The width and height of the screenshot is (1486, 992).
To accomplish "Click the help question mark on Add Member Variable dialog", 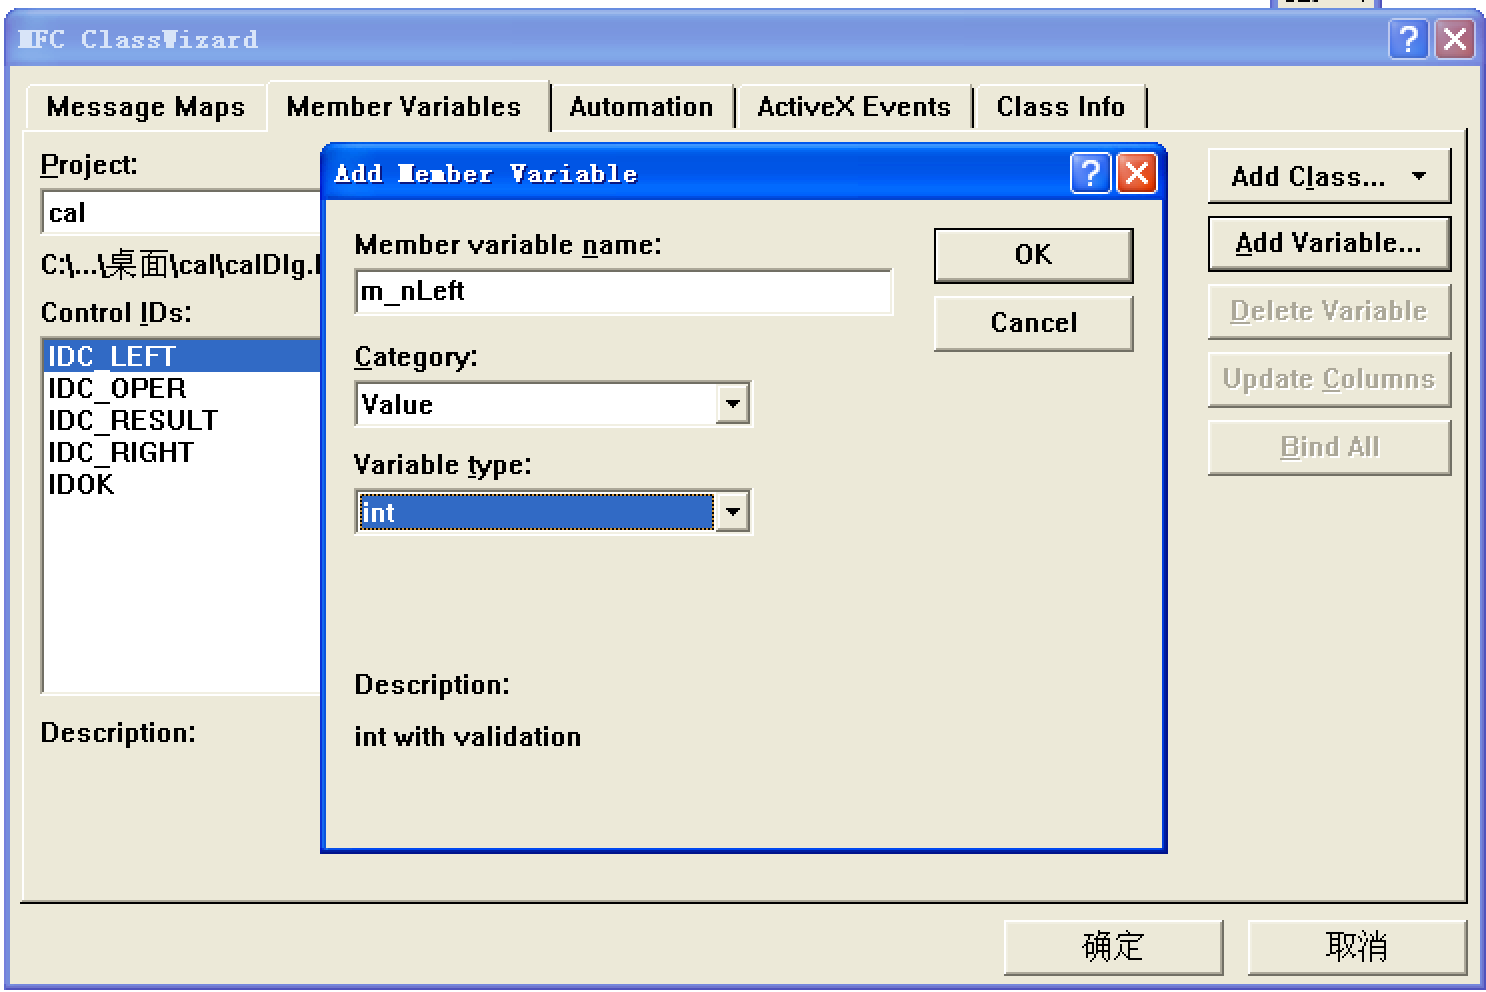I will pos(1090,173).
